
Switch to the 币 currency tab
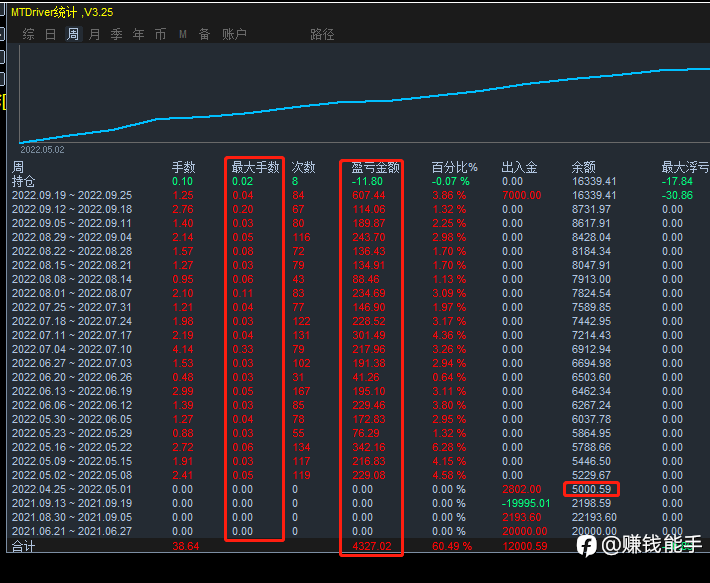click(160, 34)
